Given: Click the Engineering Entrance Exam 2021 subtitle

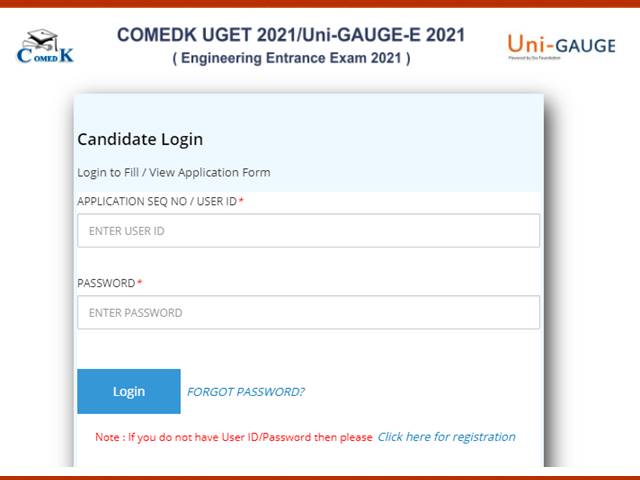Looking at the screenshot, I should 291,58.
